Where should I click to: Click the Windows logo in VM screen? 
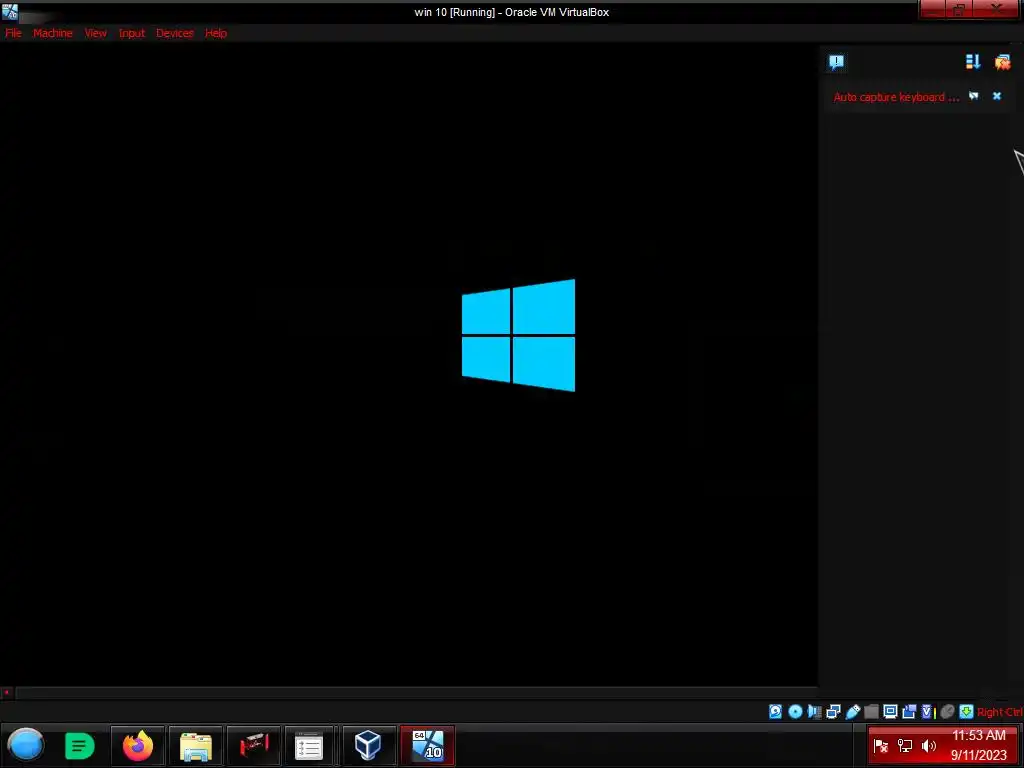pos(519,335)
